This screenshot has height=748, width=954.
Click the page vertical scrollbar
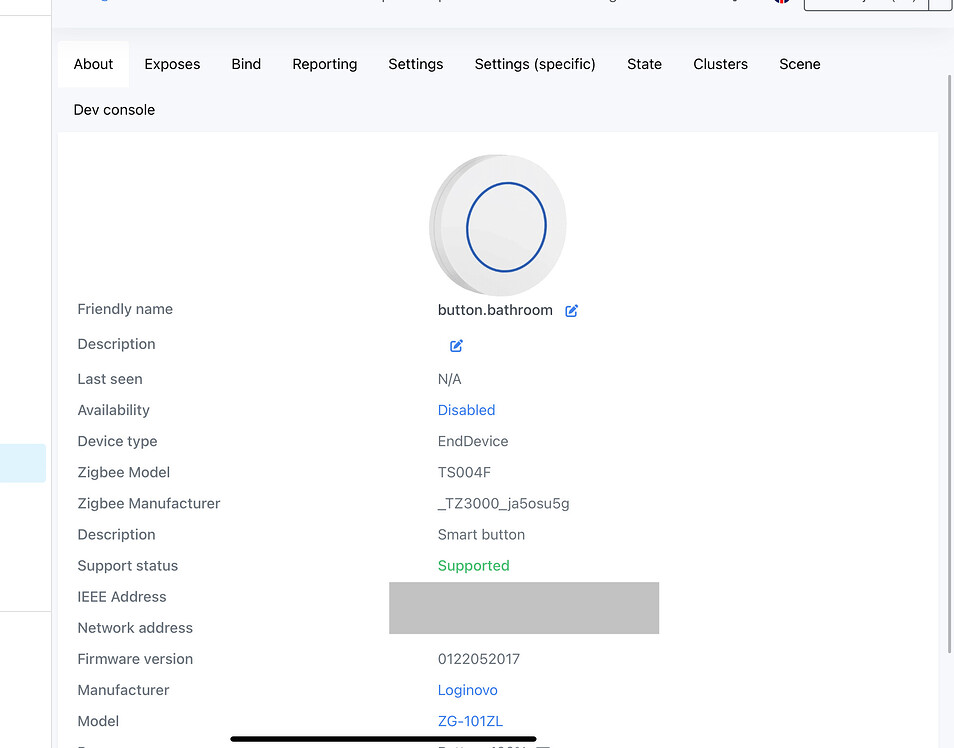point(950,365)
